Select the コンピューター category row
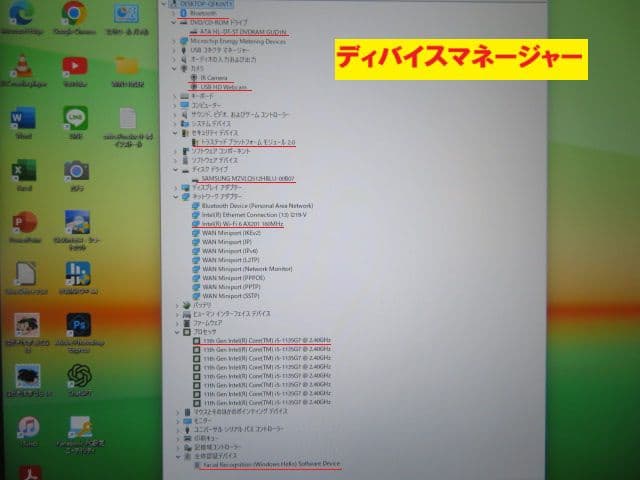The width and height of the screenshot is (640, 480). tap(201, 105)
